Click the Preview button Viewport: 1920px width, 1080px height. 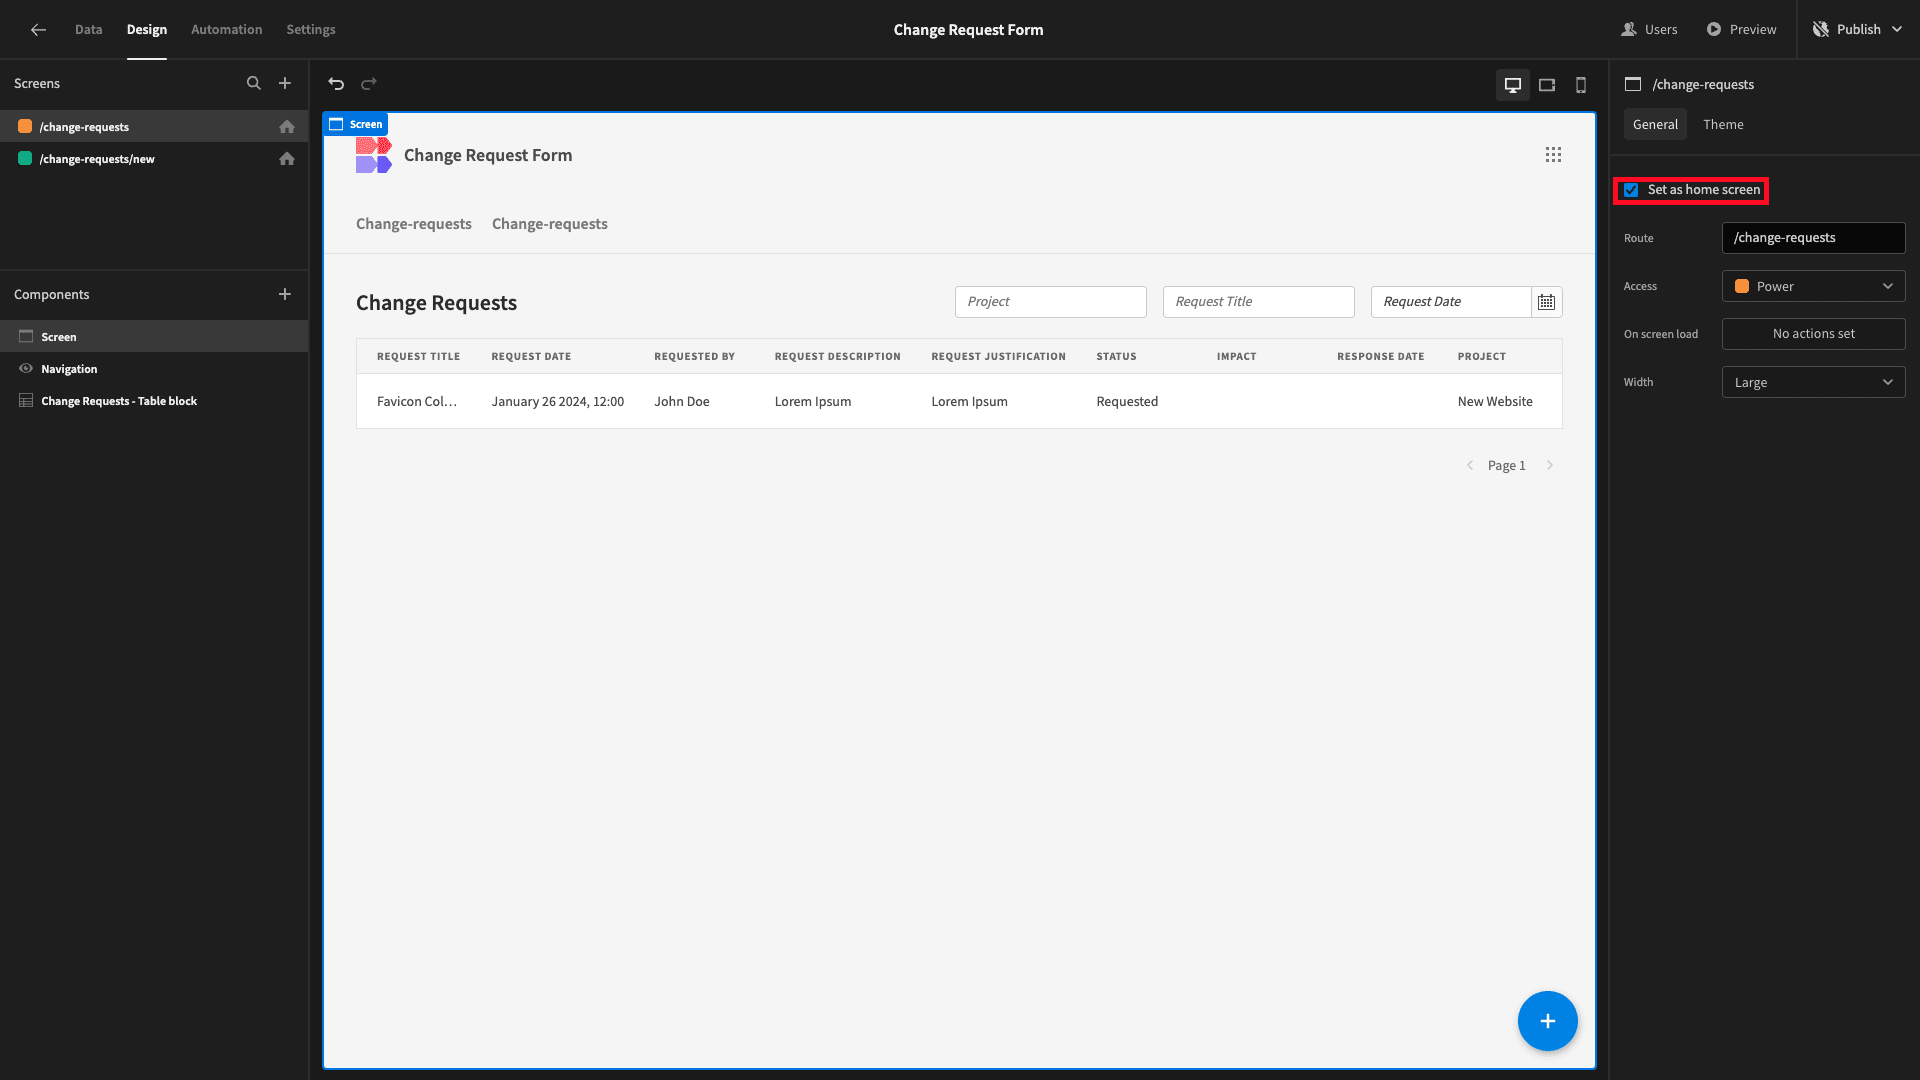1741,30
